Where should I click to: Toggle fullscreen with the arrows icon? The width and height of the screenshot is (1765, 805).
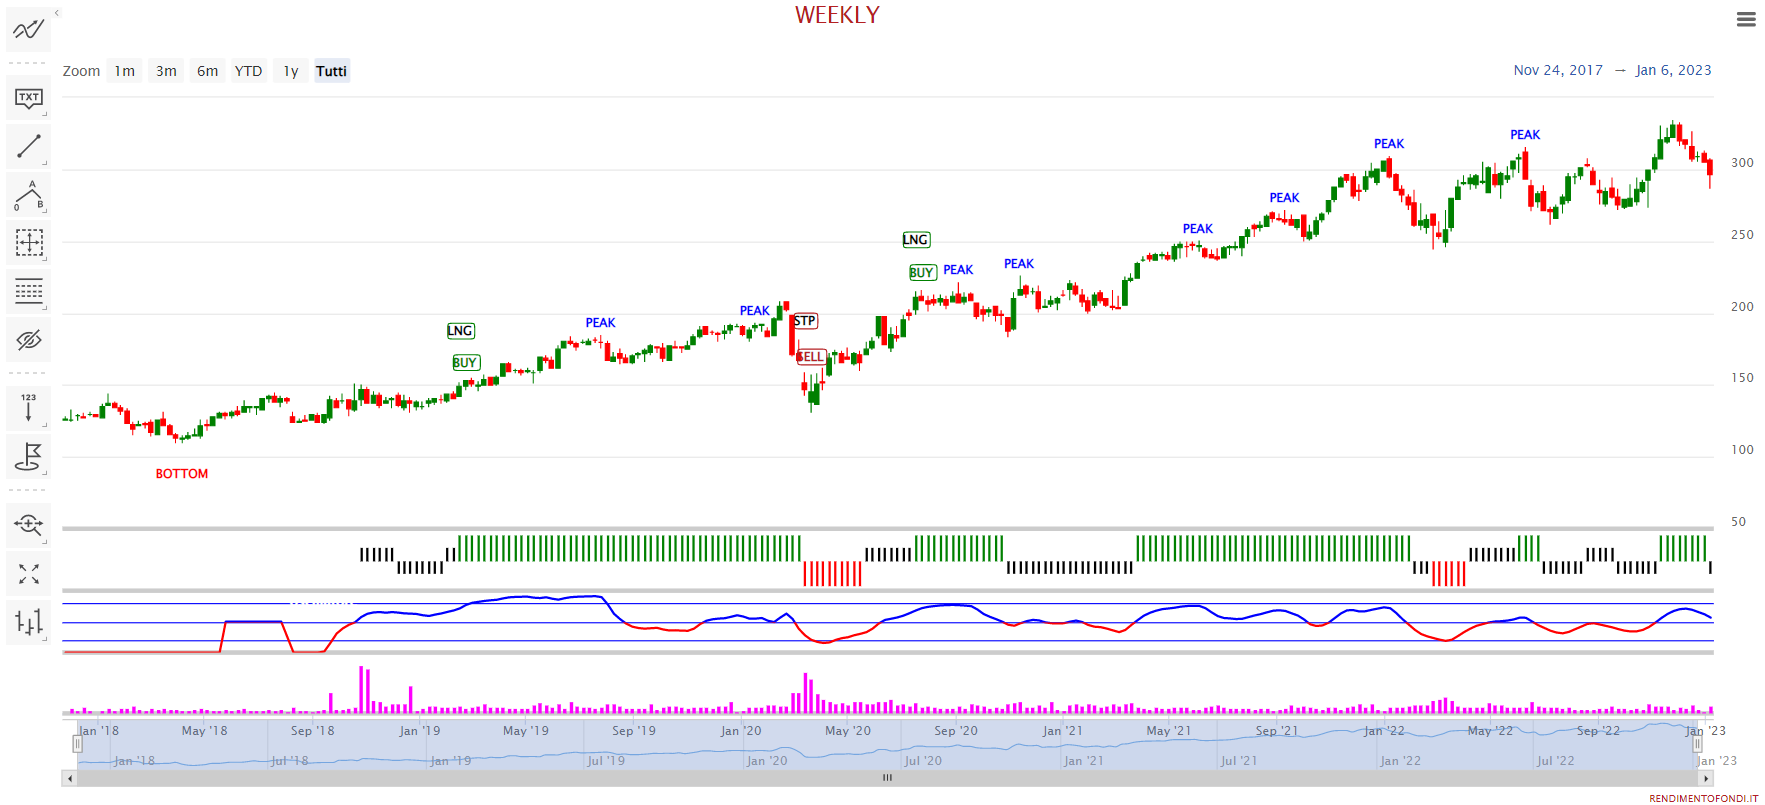coord(28,574)
